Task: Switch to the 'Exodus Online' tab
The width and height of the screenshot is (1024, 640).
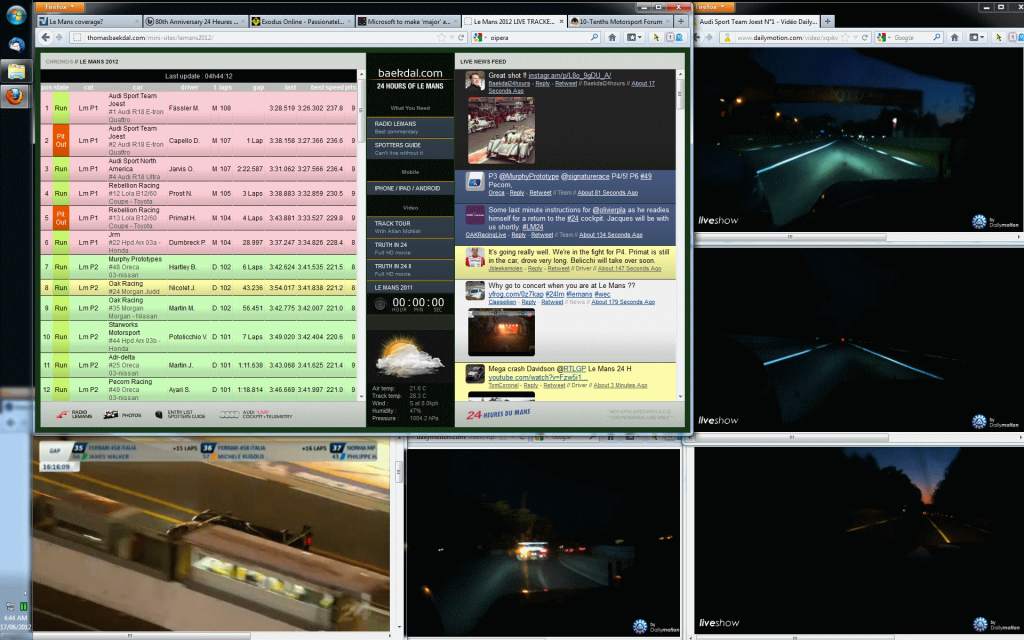Action: (x=302, y=22)
